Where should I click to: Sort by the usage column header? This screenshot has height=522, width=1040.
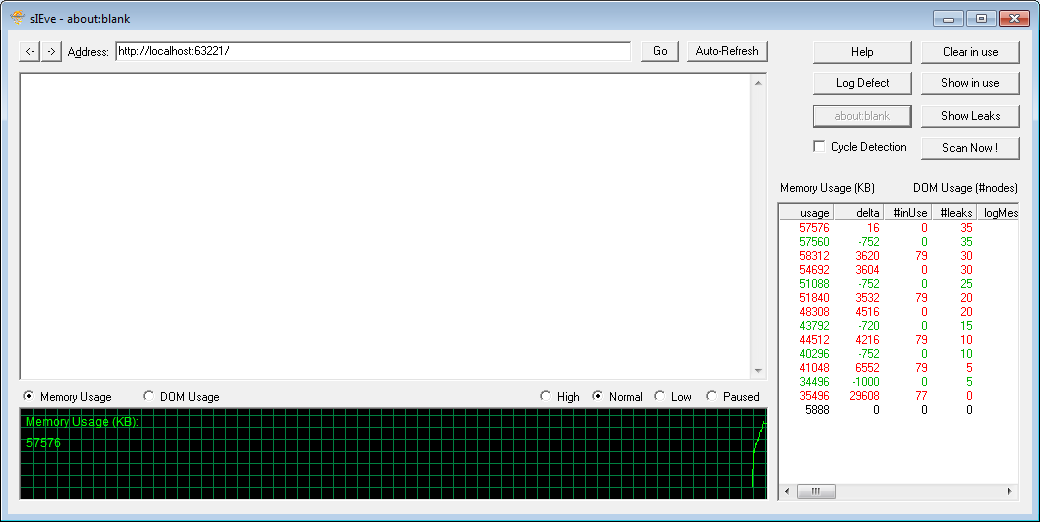coord(806,213)
